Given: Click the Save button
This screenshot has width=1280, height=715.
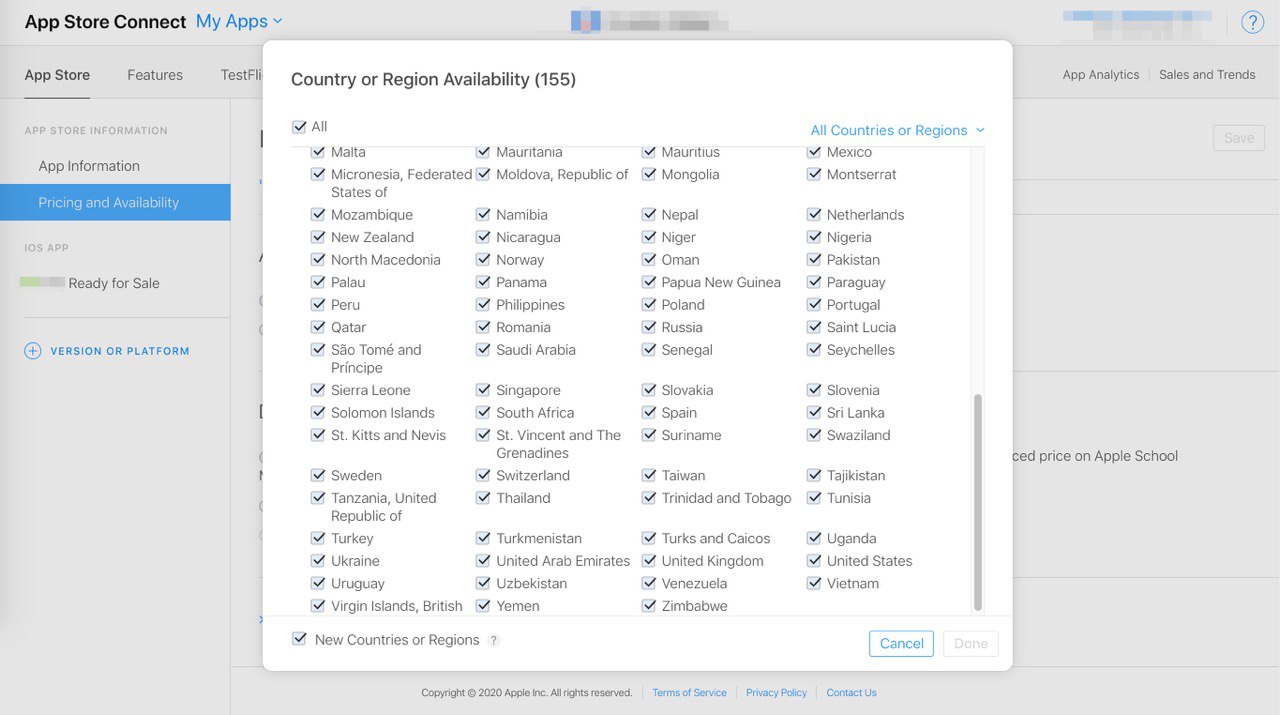Looking at the screenshot, I should tap(1238, 138).
